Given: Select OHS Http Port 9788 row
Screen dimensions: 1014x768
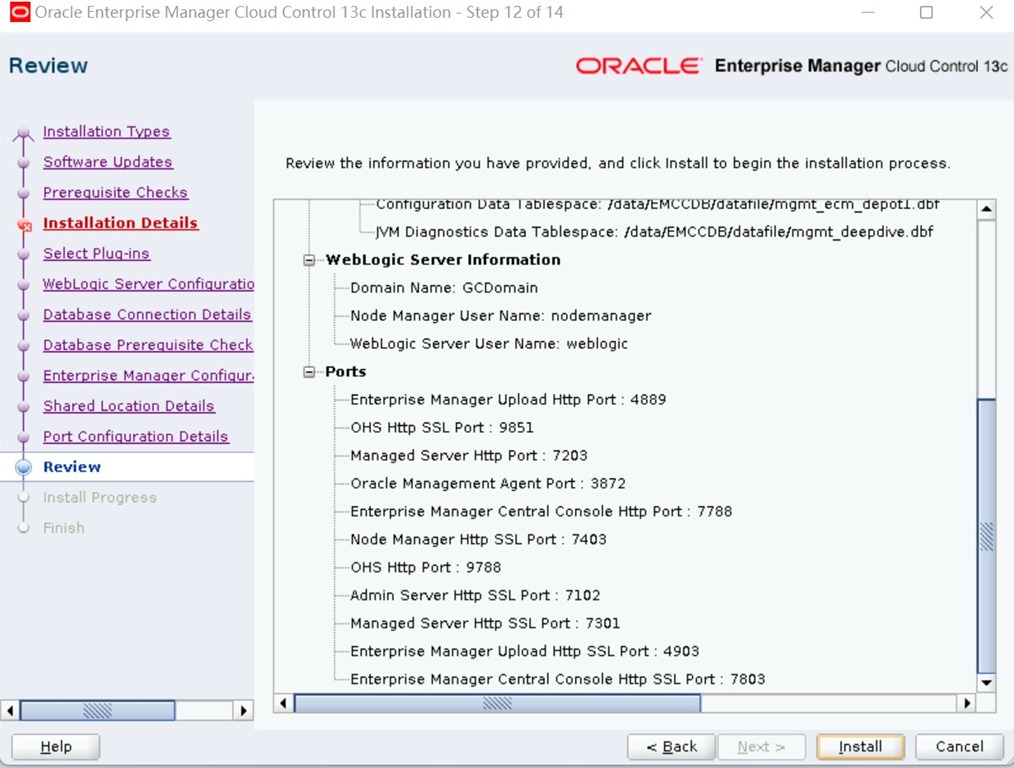Looking at the screenshot, I should (x=426, y=567).
